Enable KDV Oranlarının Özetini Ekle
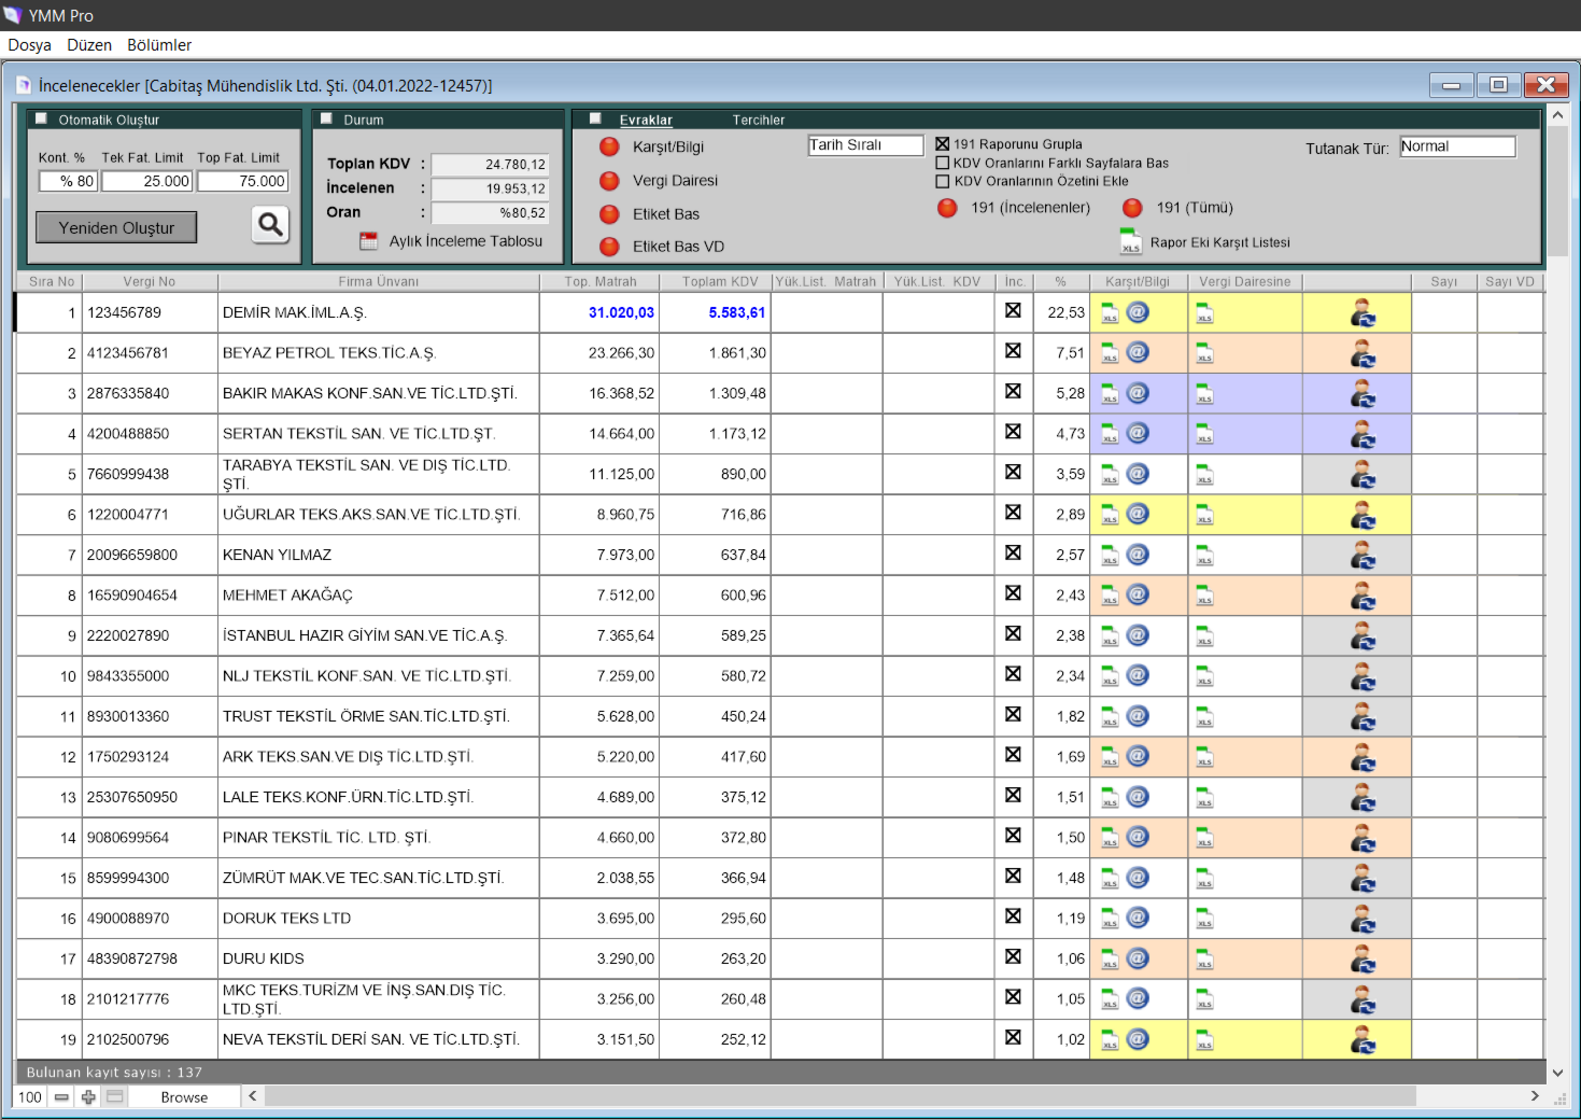This screenshot has height=1120, width=1581. (x=942, y=181)
